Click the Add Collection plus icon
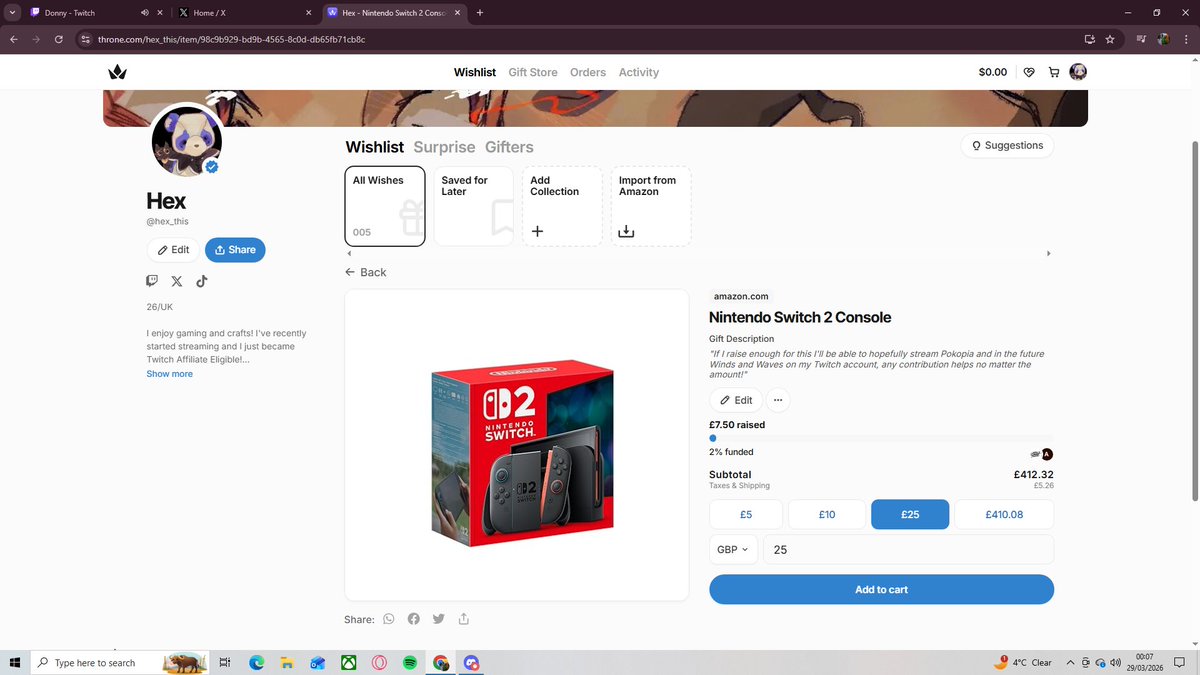The height and width of the screenshot is (675, 1200). click(x=537, y=231)
